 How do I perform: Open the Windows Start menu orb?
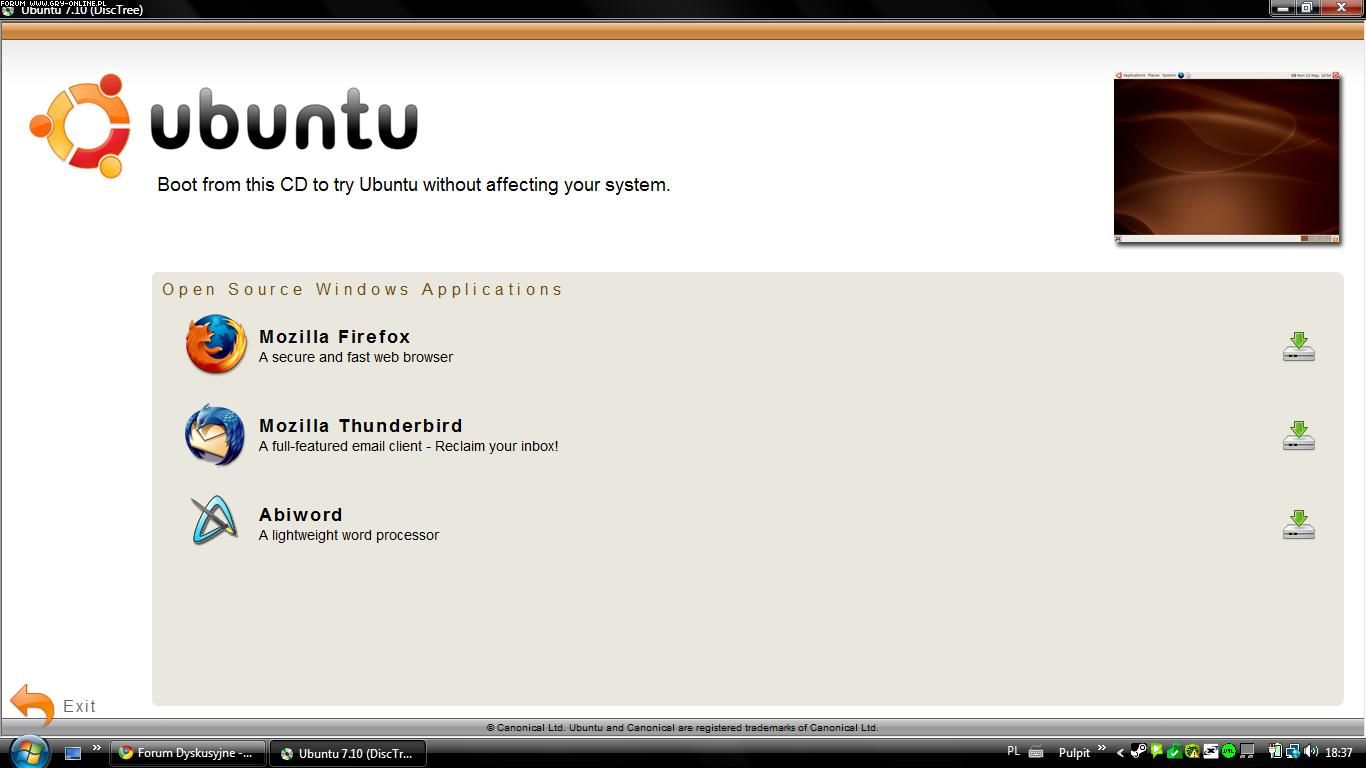[28, 751]
